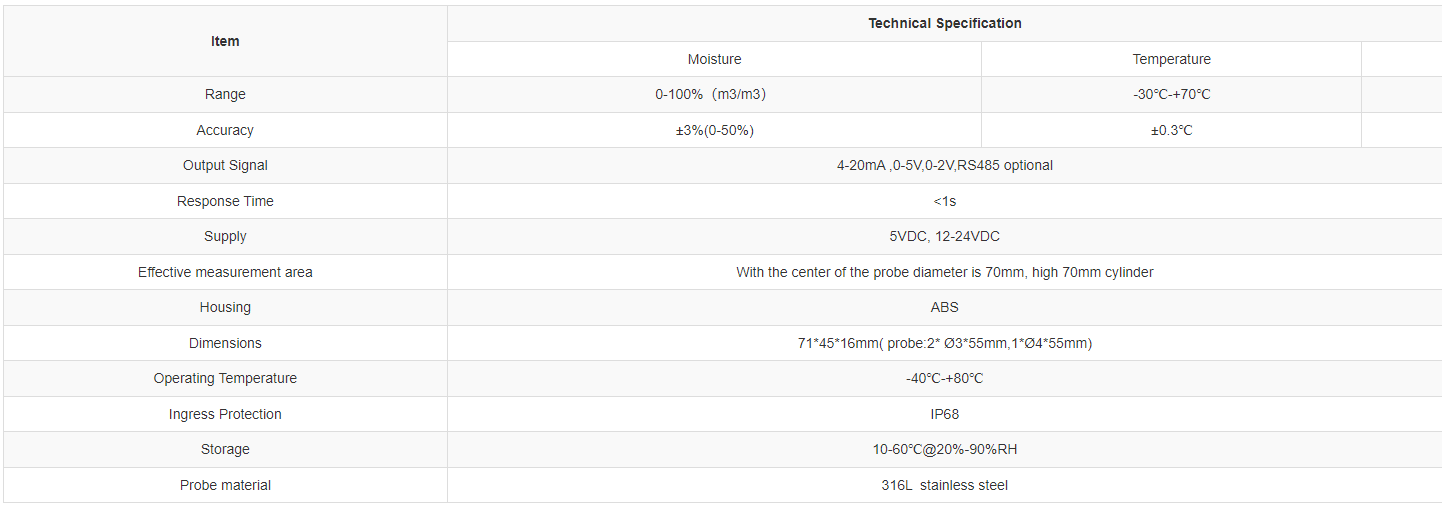Select the "4-20mA, 0-5V, 0-2V, RS485 optional" text
Screen dimensions: 1447x507
tap(944, 165)
